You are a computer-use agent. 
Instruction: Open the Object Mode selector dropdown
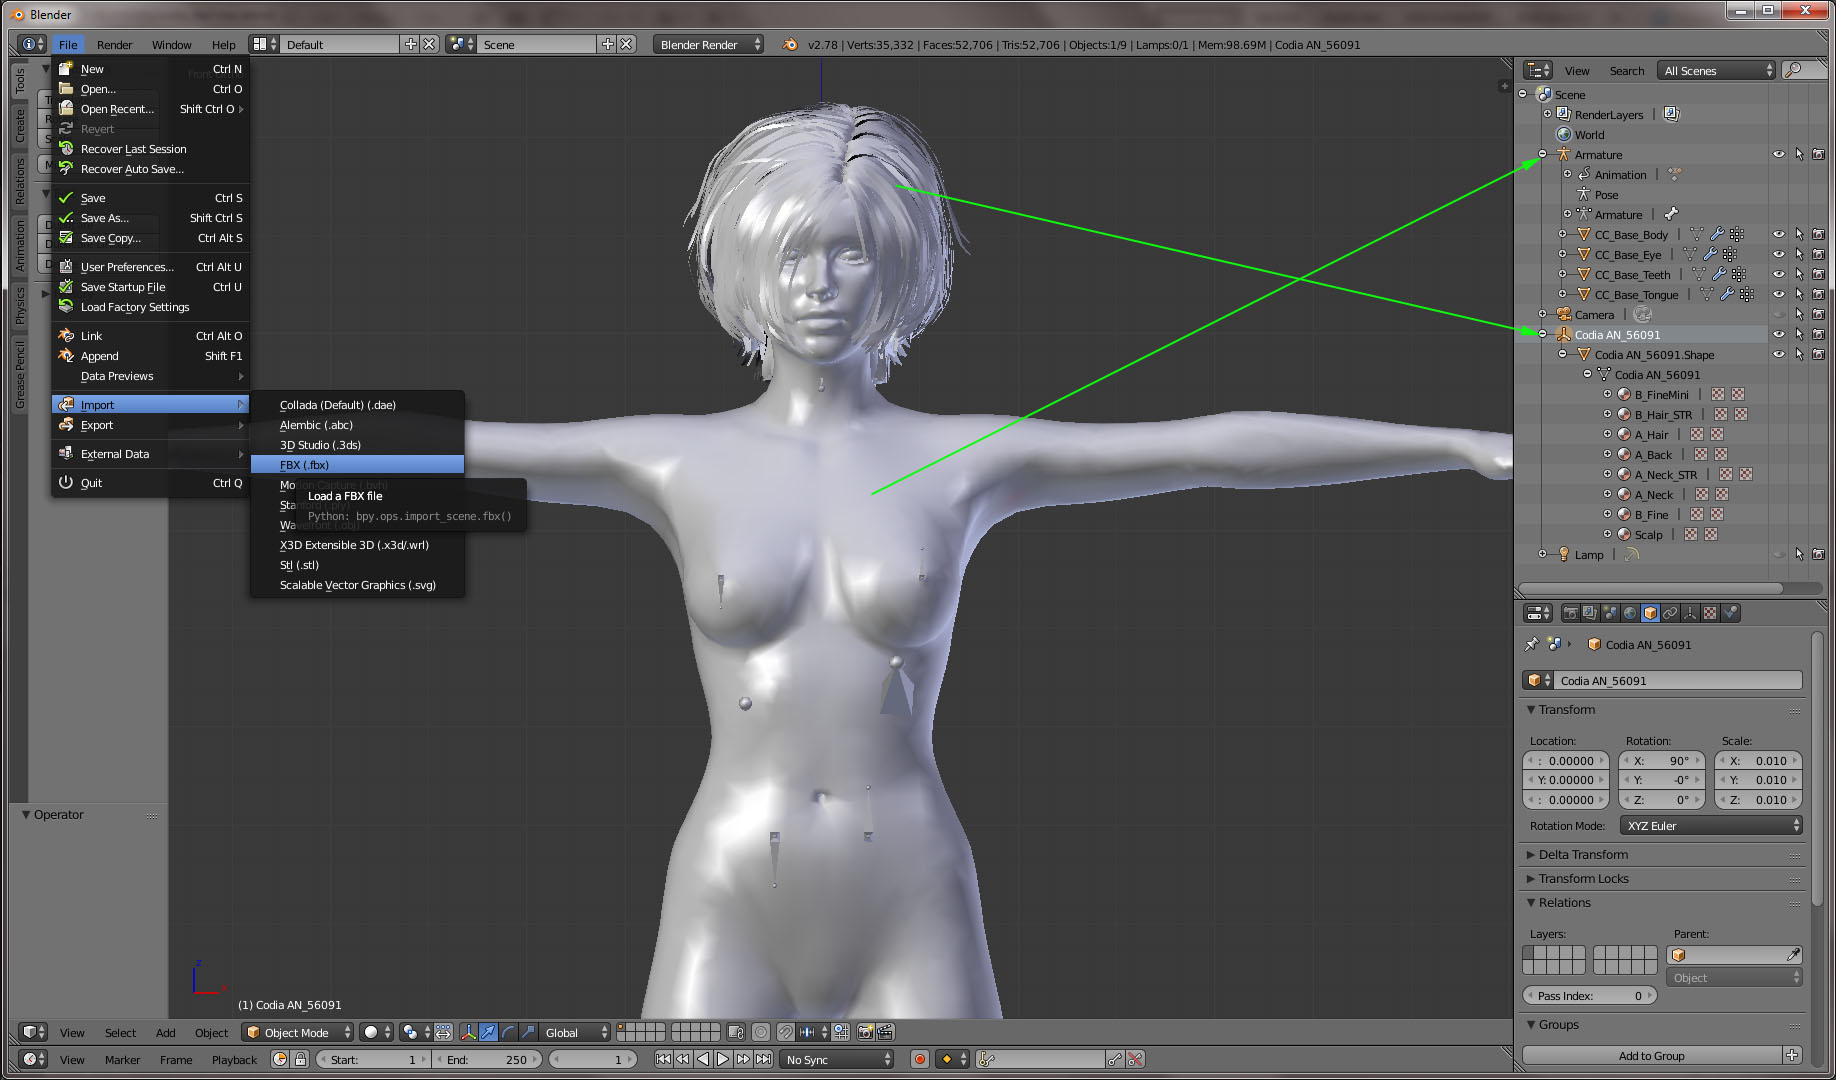pos(299,1032)
